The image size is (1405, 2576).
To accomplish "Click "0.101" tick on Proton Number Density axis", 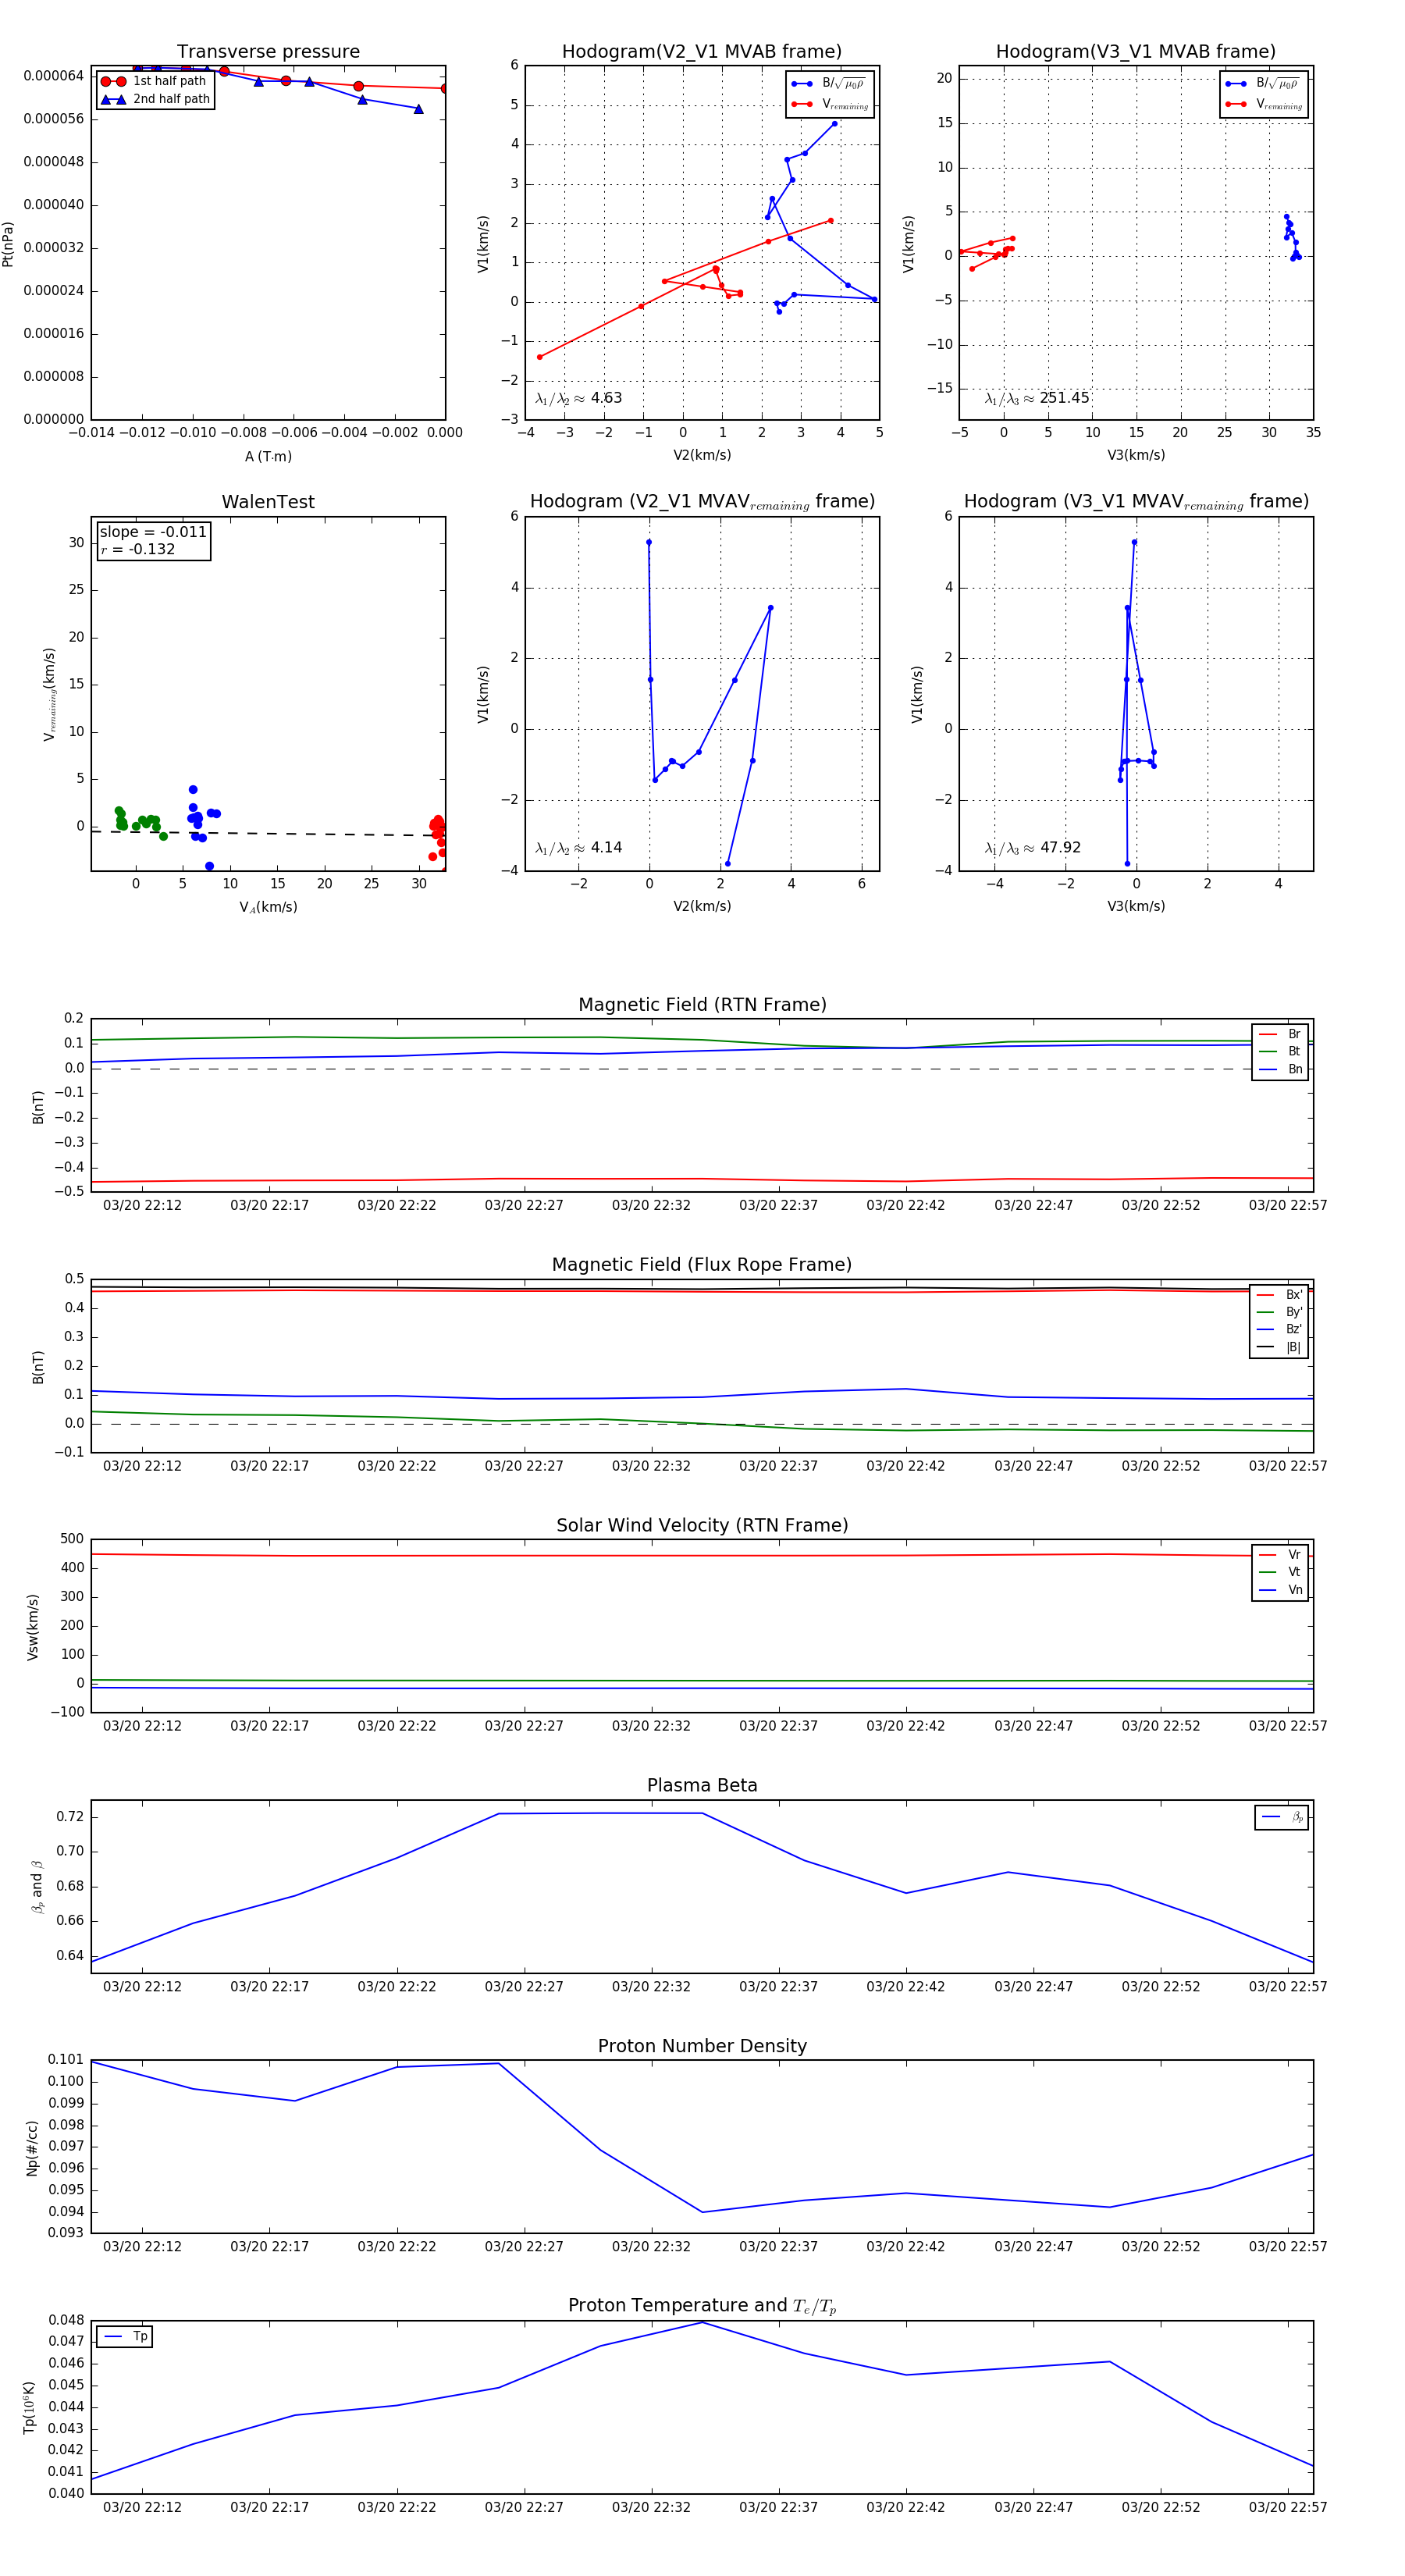I will coord(66,2059).
